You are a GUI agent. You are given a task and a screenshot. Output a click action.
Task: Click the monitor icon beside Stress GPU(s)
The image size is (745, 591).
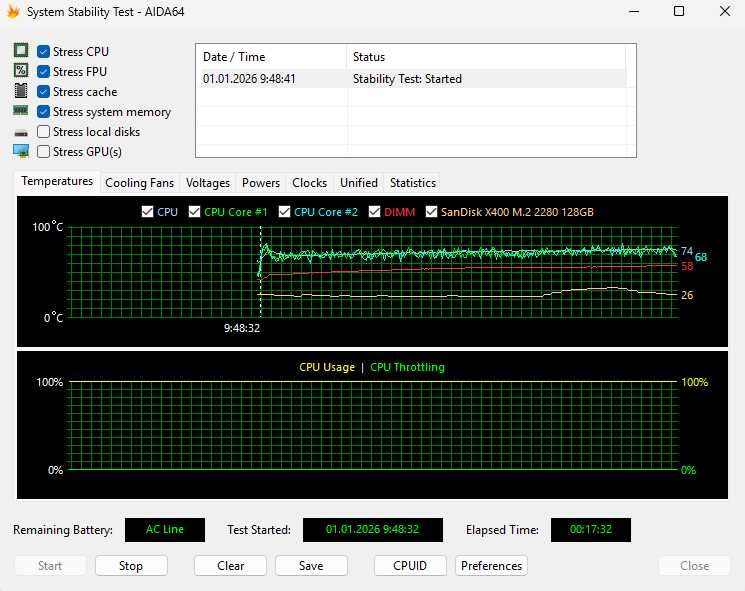(x=21, y=151)
